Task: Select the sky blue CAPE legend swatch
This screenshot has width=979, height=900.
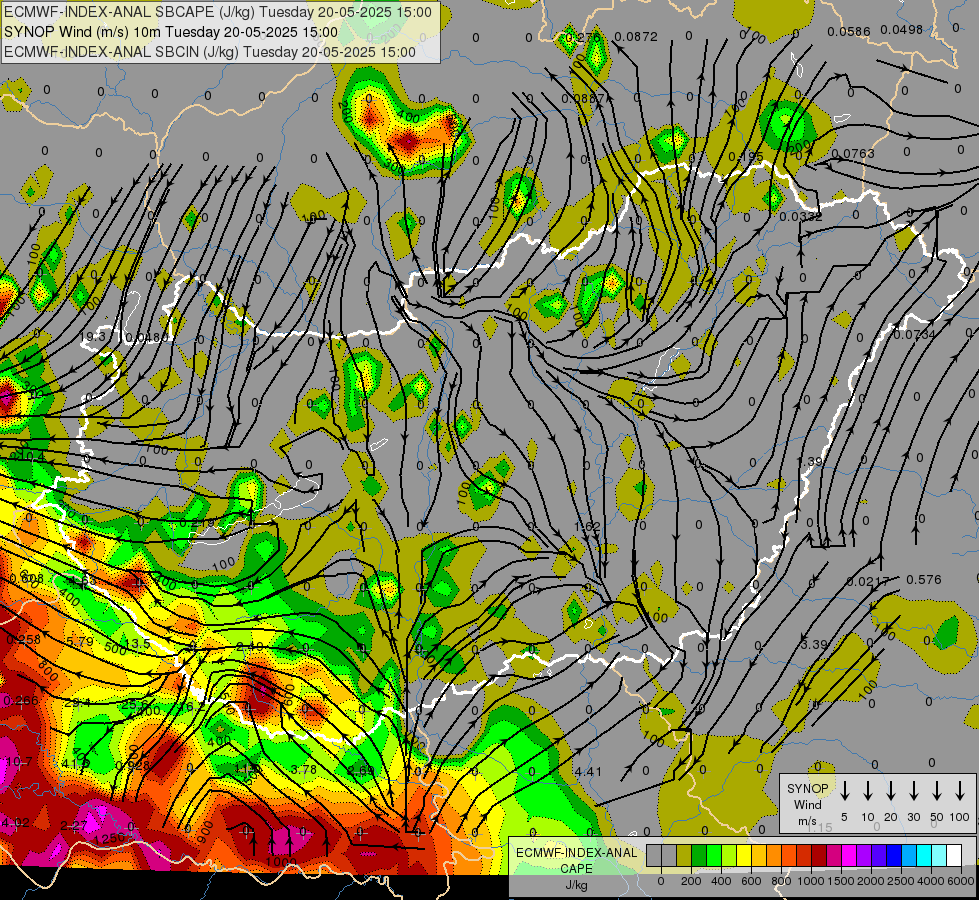Action: coord(908,856)
